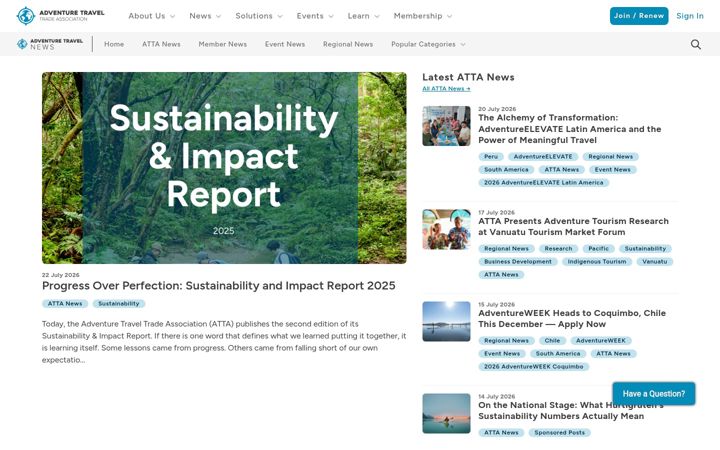The height and width of the screenshot is (450, 720).
Task: Open the Hurtigruten sustainability article thumbnail
Action: [x=446, y=413]
